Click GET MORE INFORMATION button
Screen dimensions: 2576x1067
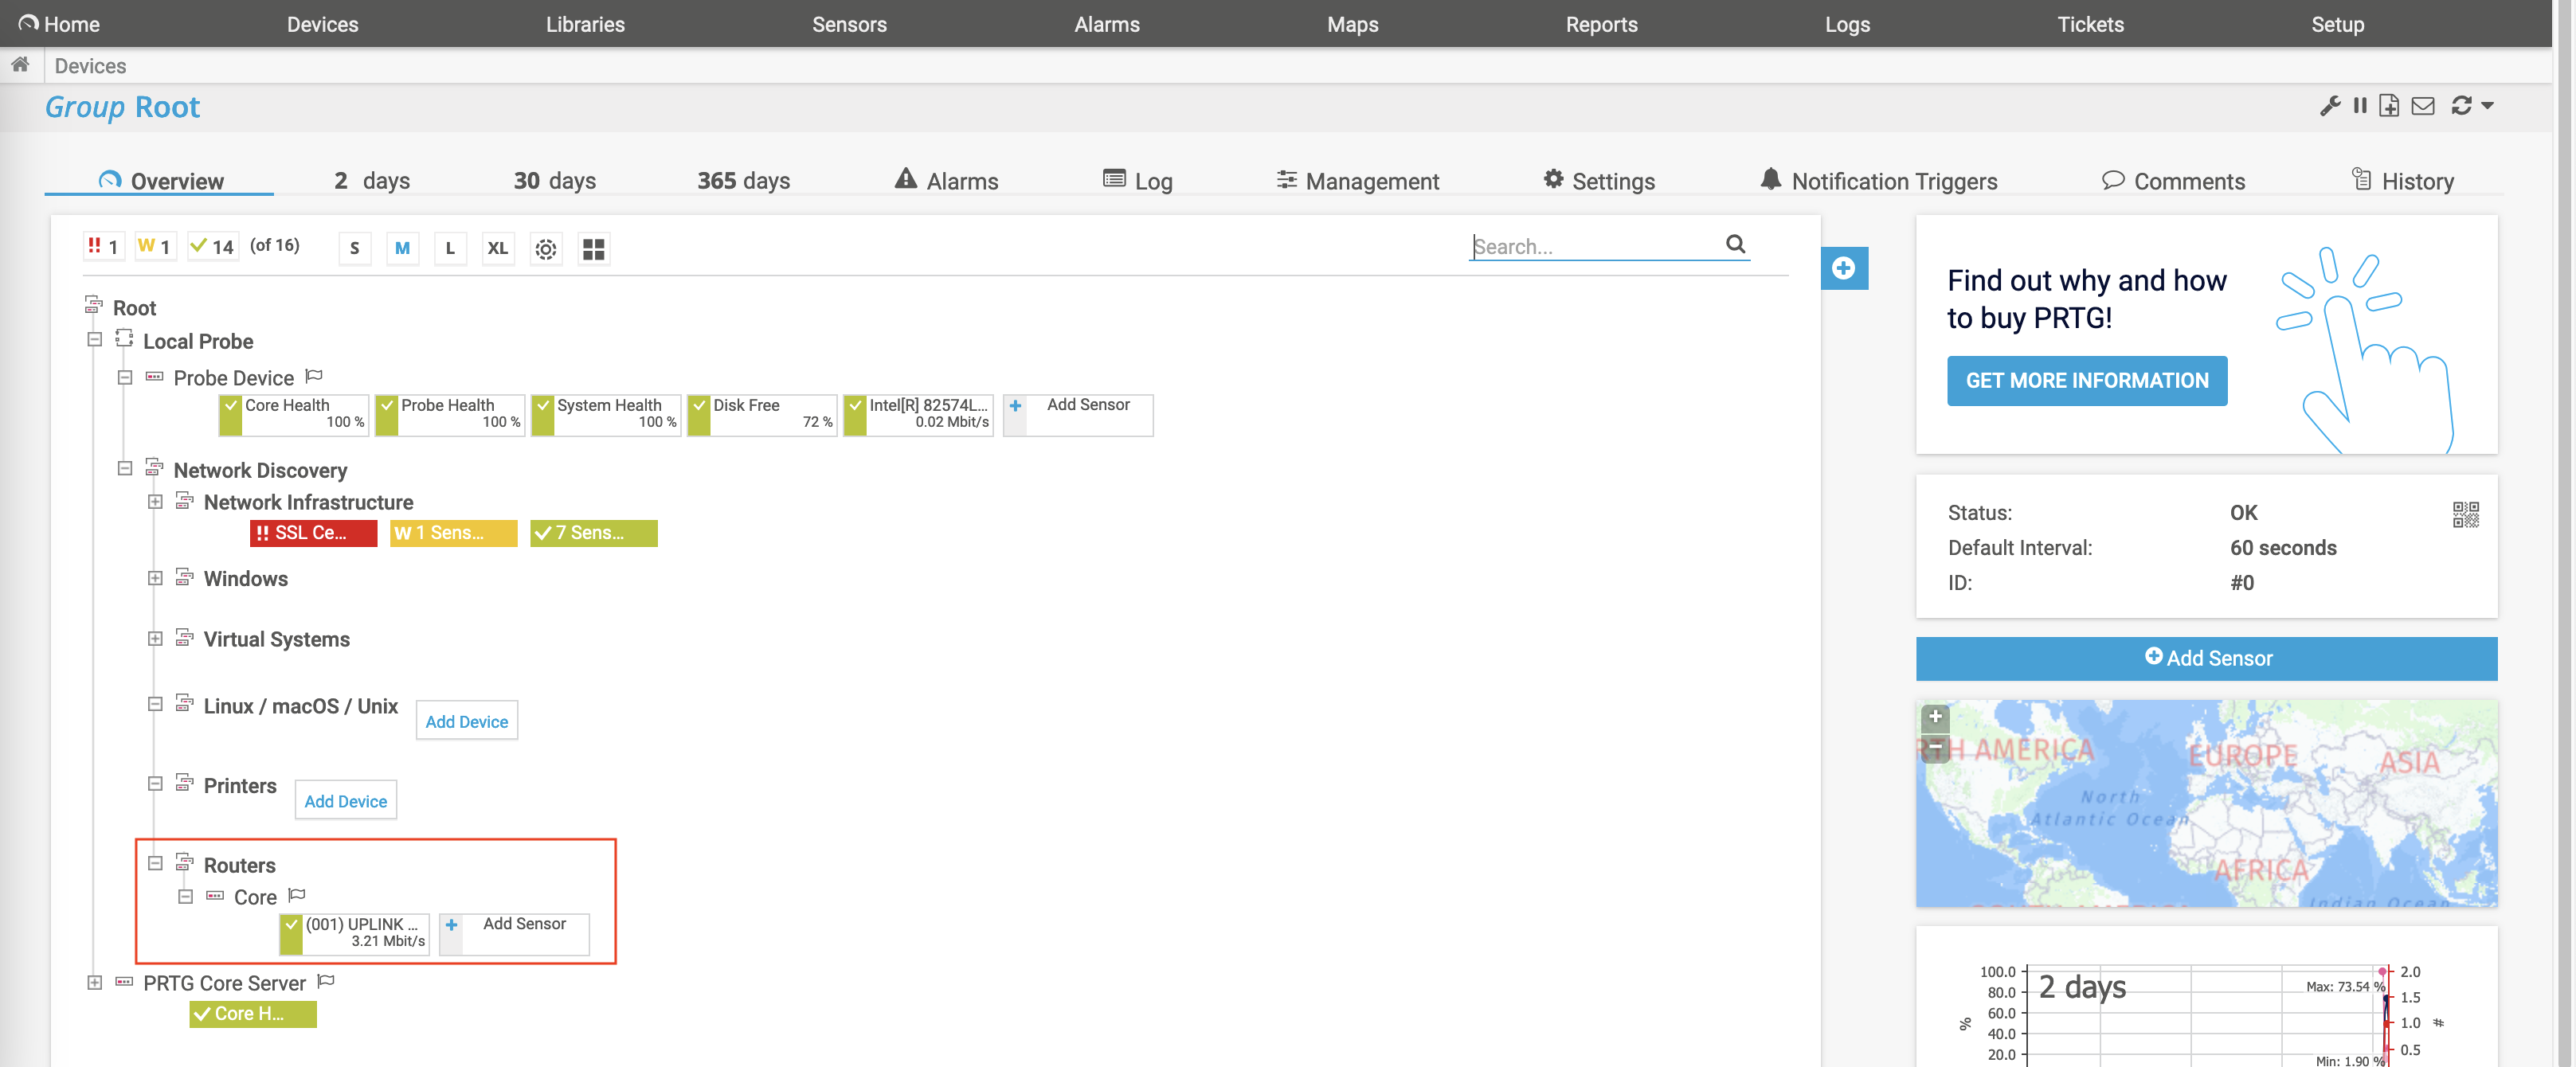pos(2086,381)
